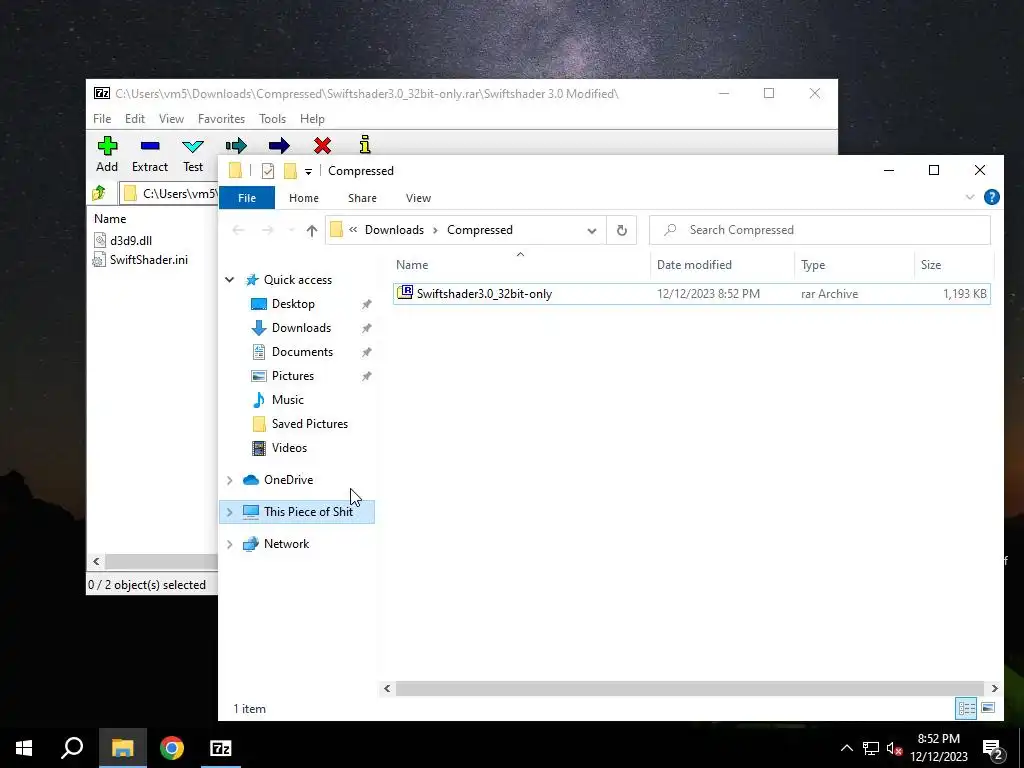Open the Edit menu in 7-Zip
Screen dimensions: 1024x768
click(x=135, y=119)
